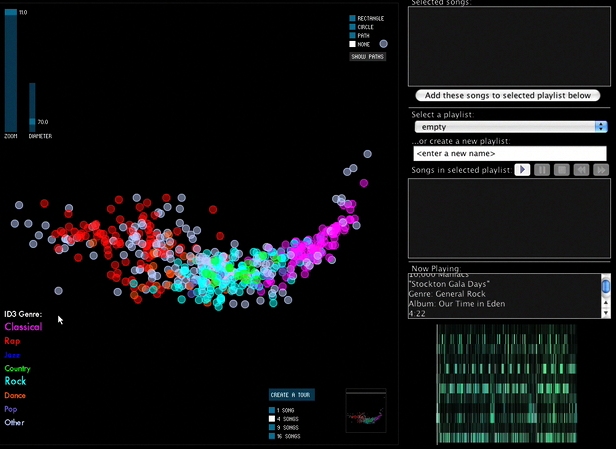
Task: Click the "Stockton Gala Days" song title
Action: click(x=449, y=284)
